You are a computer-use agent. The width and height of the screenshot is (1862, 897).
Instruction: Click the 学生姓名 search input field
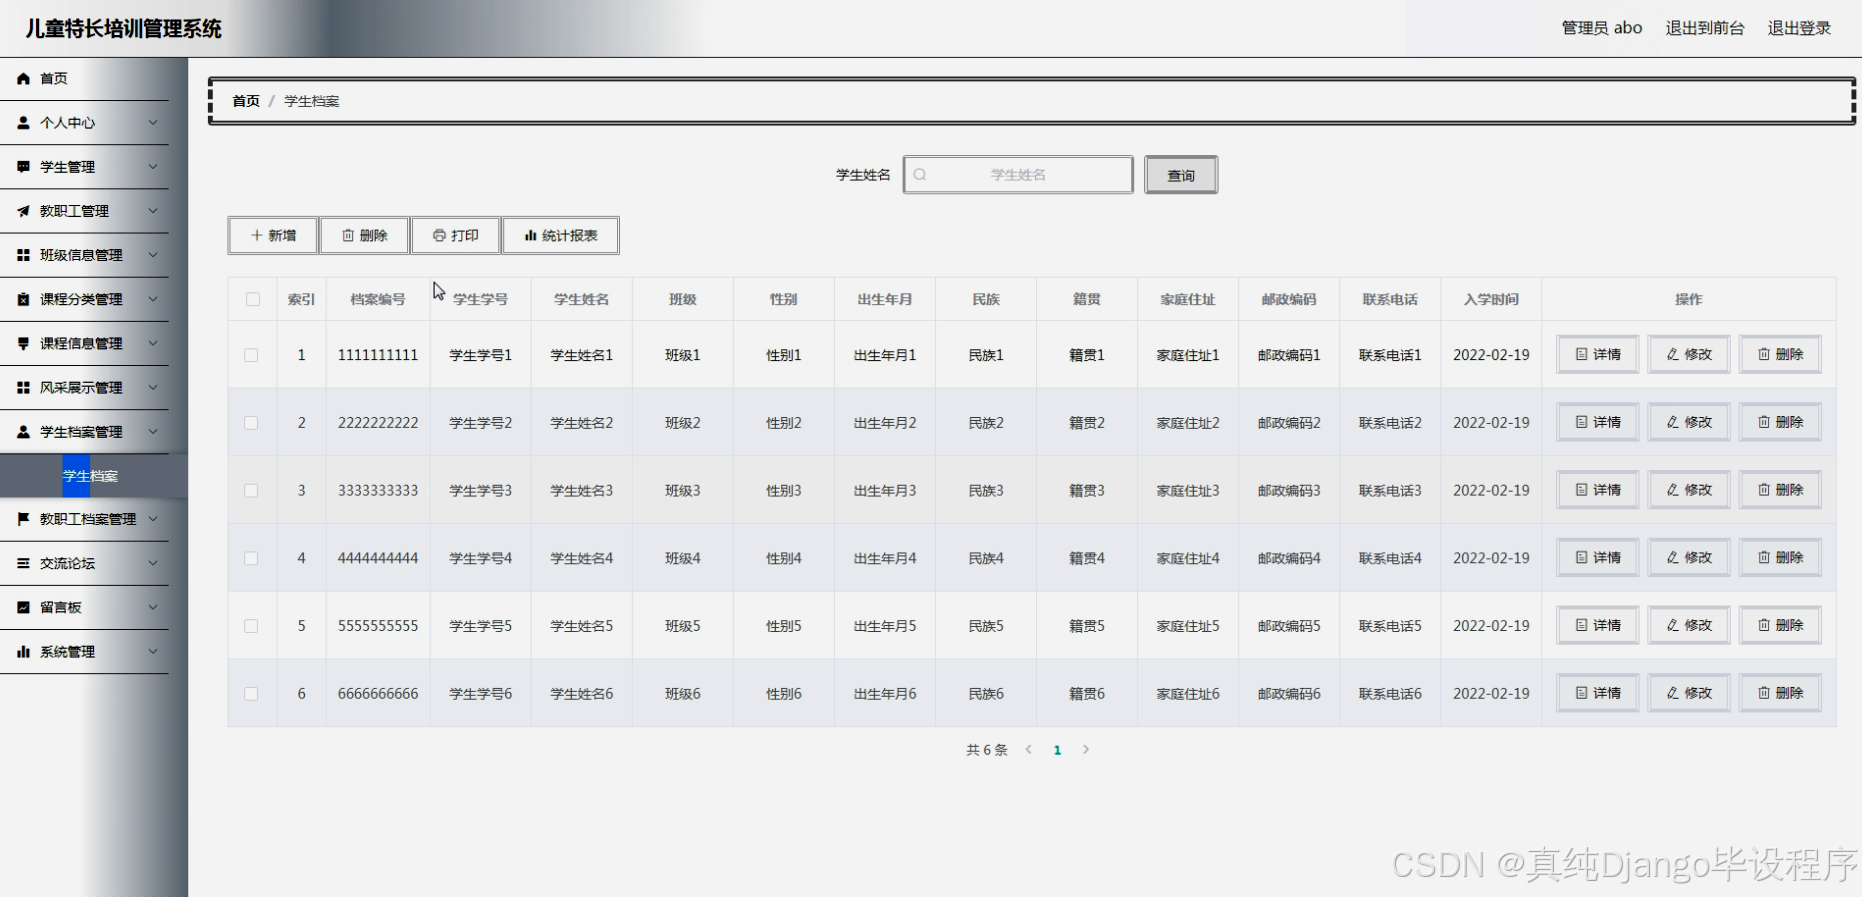pos(1018,175)
